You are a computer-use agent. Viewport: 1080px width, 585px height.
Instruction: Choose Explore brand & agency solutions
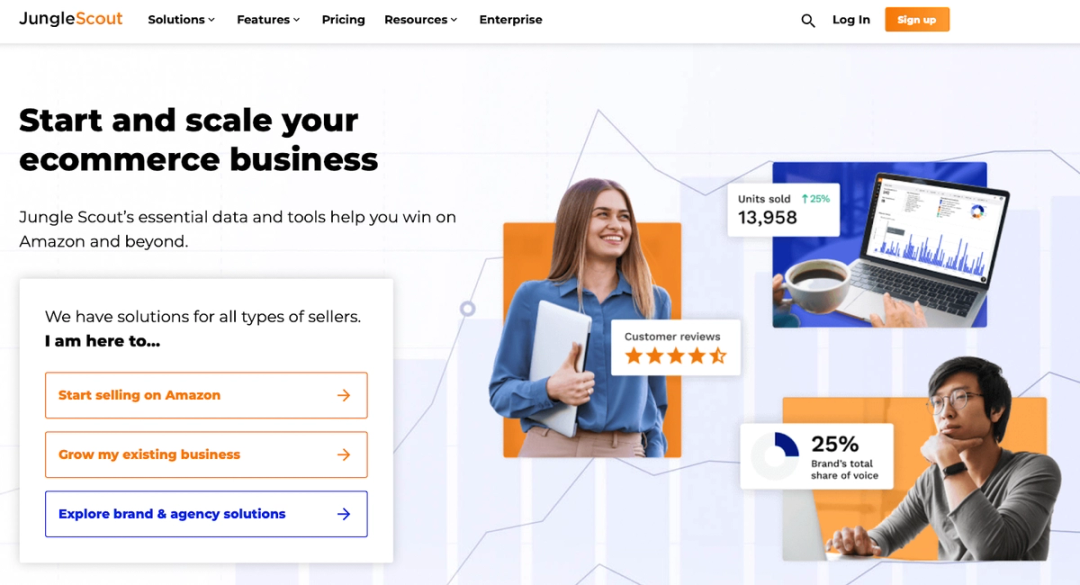[206, 514]
